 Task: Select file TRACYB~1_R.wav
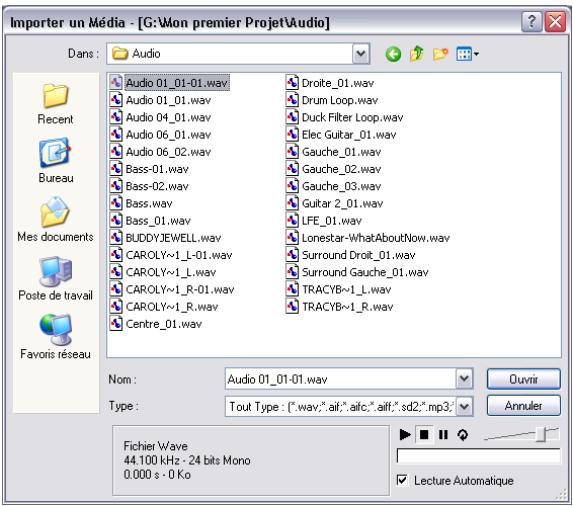[339, 307]
